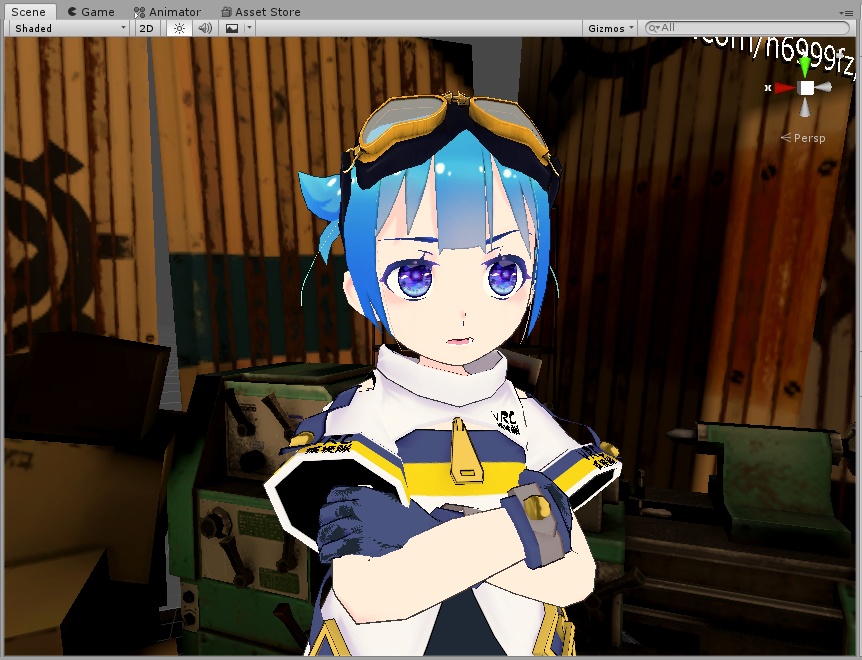
Task: Switch to the Scene tab
Action: click(29, 12)
